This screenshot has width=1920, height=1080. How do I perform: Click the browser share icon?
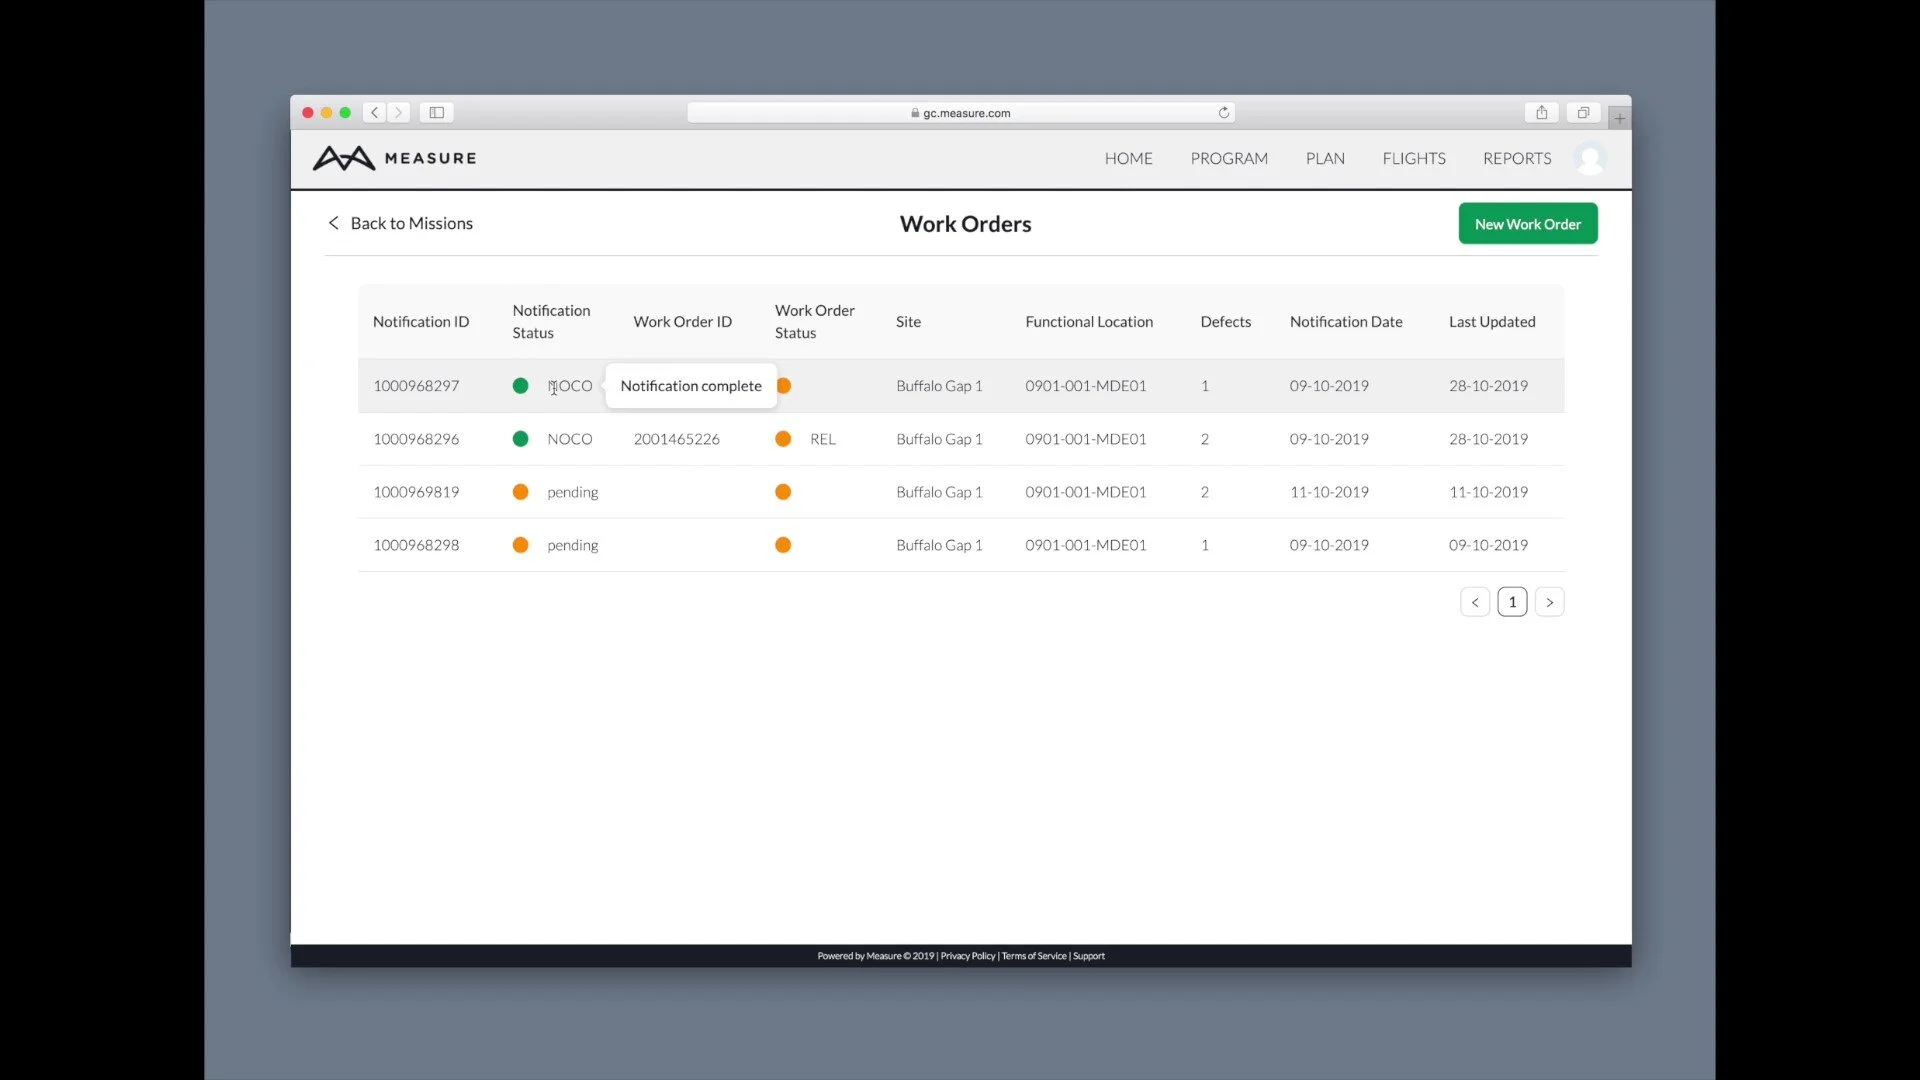(1541, 113)
